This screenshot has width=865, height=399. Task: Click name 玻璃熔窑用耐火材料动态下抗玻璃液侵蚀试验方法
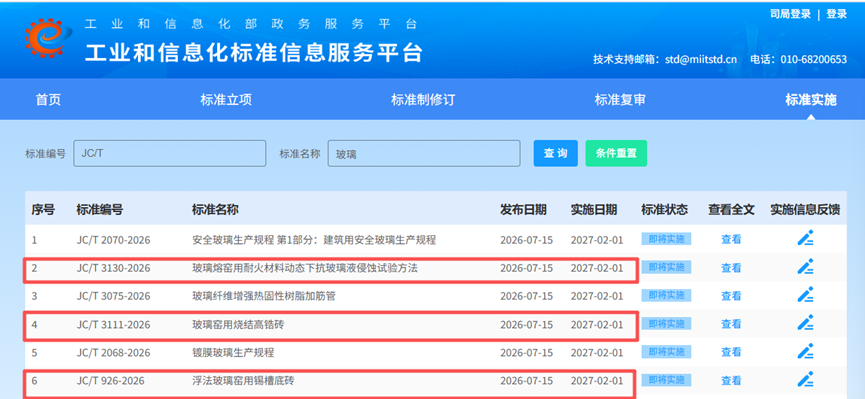tap(305, 268)
